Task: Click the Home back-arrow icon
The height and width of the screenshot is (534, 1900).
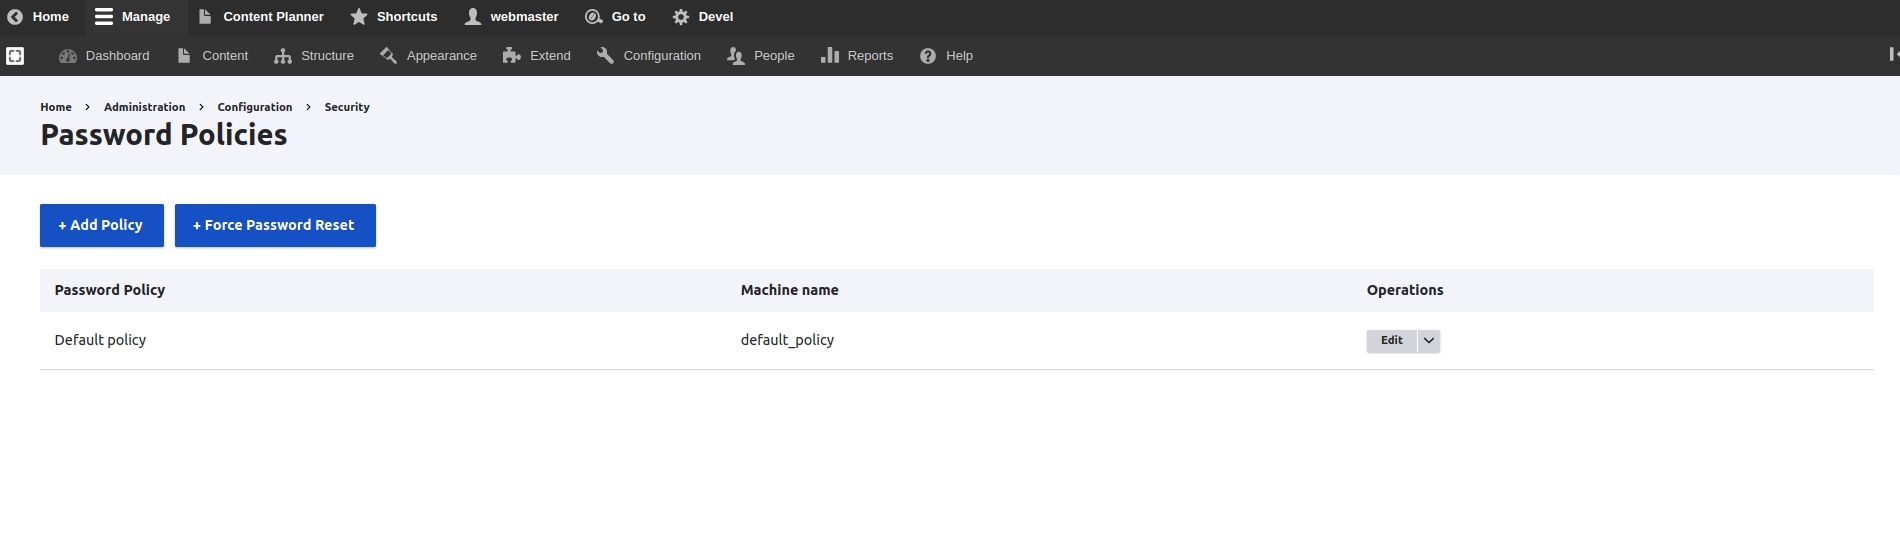Action: coord(15,17)
